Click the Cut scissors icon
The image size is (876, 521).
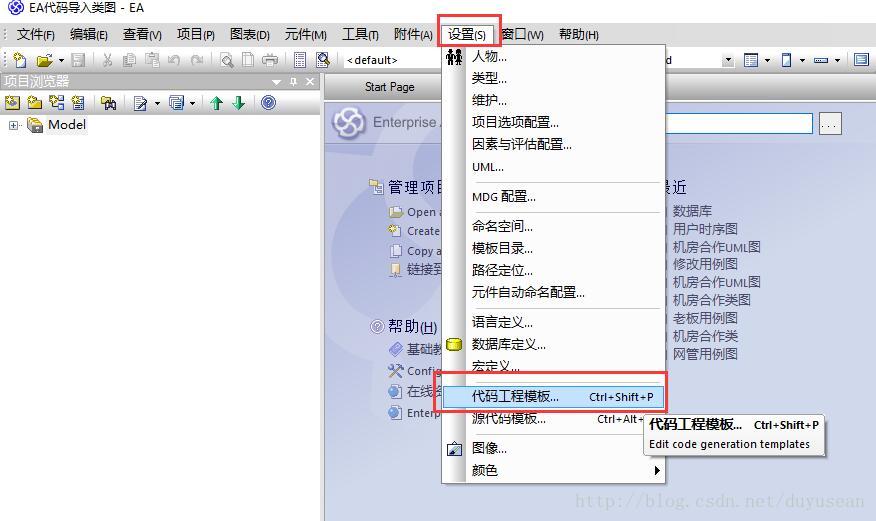click(107, 60)
